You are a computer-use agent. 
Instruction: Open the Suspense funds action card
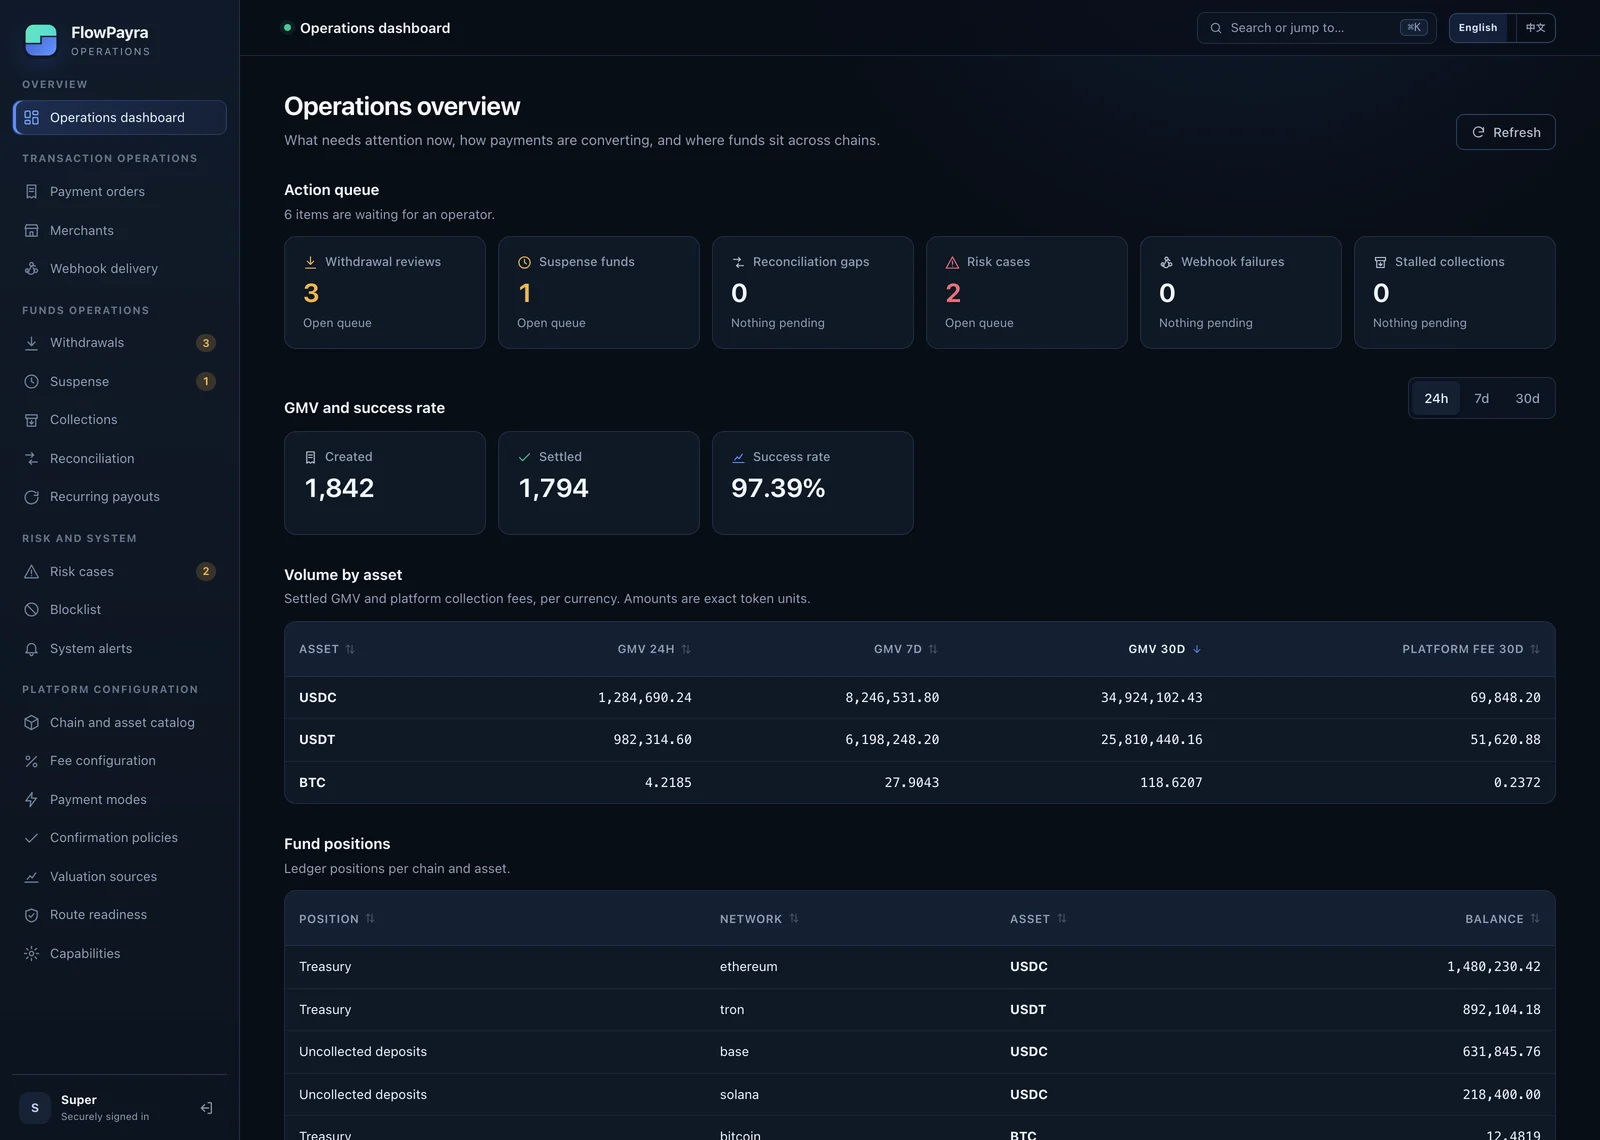(599, 292)
